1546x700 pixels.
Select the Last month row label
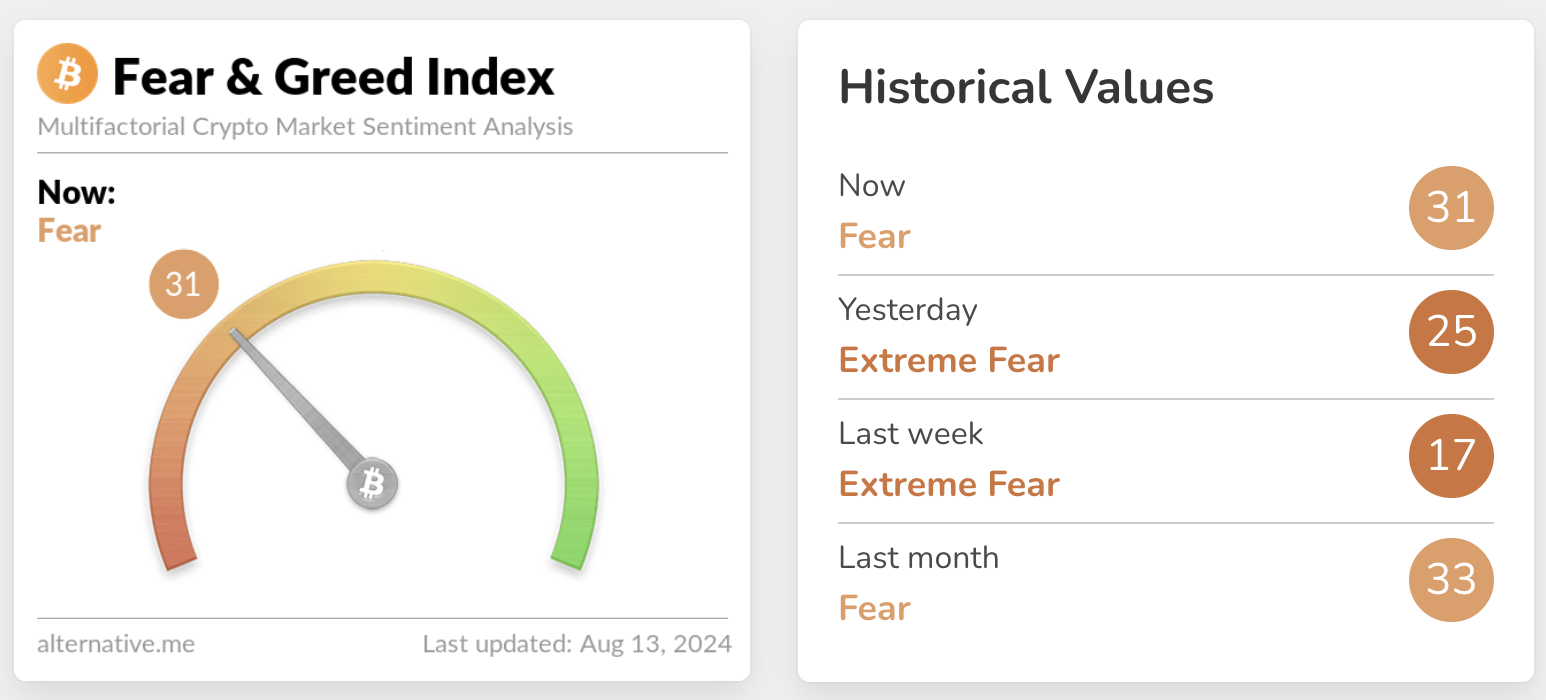[918, 557]
